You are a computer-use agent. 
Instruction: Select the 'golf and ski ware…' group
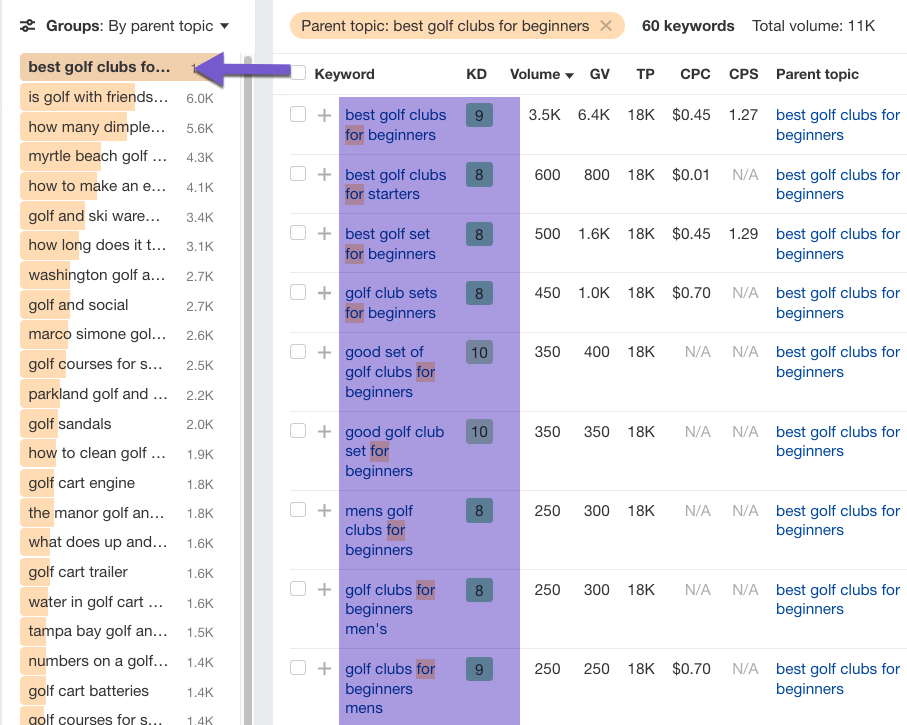[x=120, y=216]
